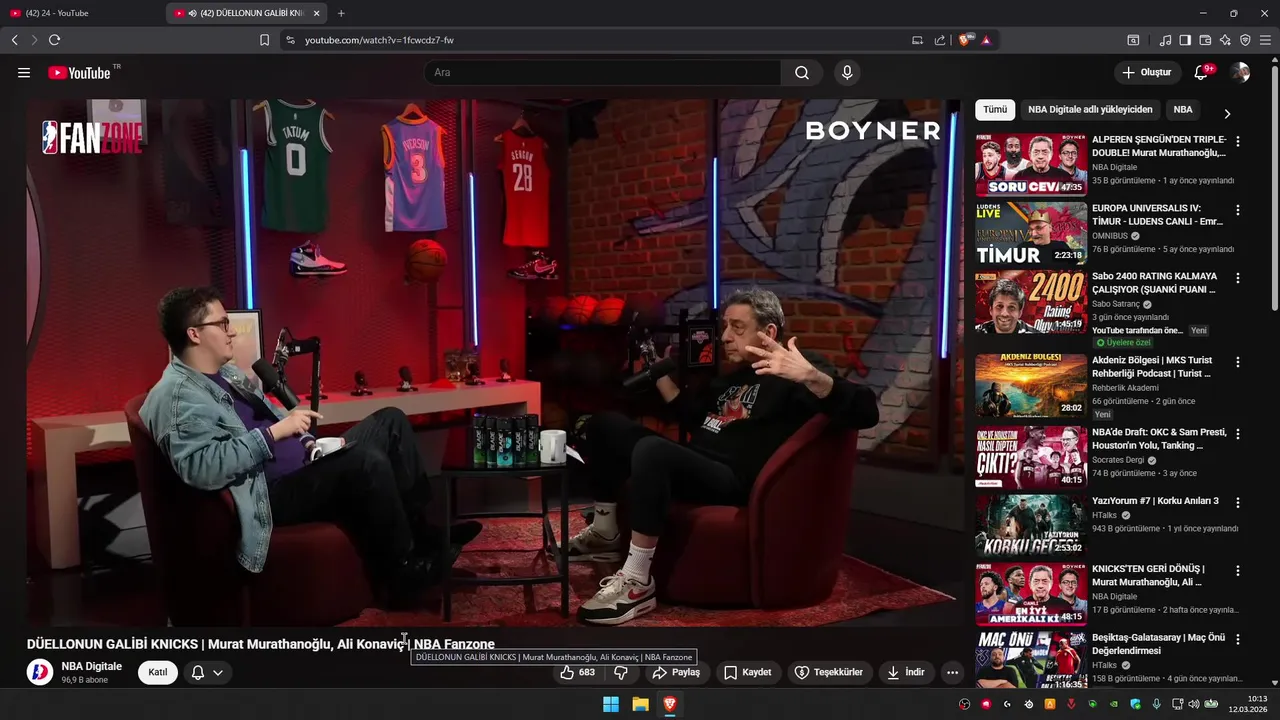The height and width of the screenshot is (720, 1280).
Task: Click the search magnifier button
Action: 802,73
